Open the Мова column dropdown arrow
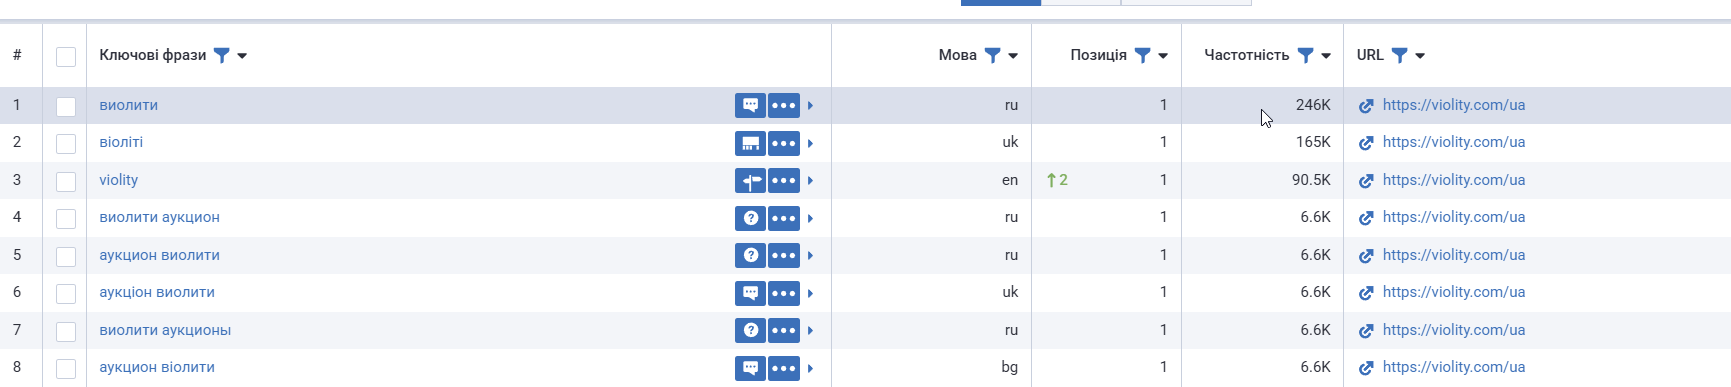This screenshot has height=387, width=1731. pyautogui.click(x=1013, y=56)
